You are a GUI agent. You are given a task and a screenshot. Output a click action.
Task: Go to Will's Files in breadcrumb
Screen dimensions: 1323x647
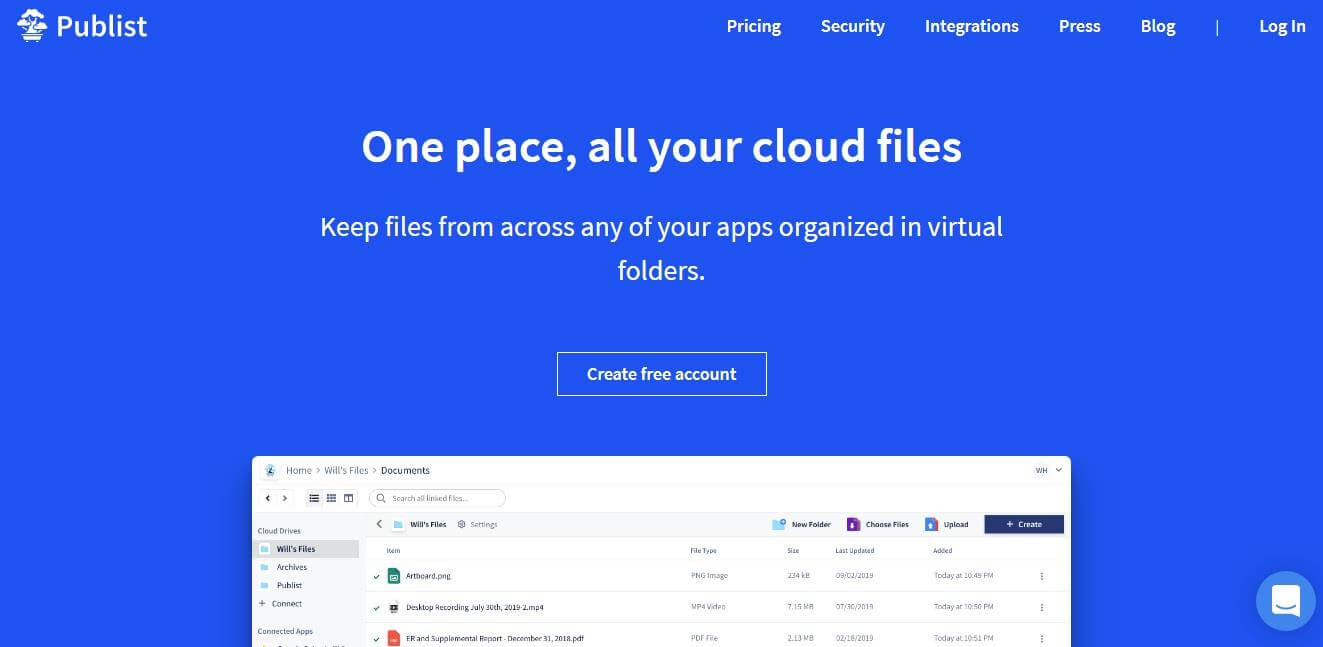[x=346, y=470]
